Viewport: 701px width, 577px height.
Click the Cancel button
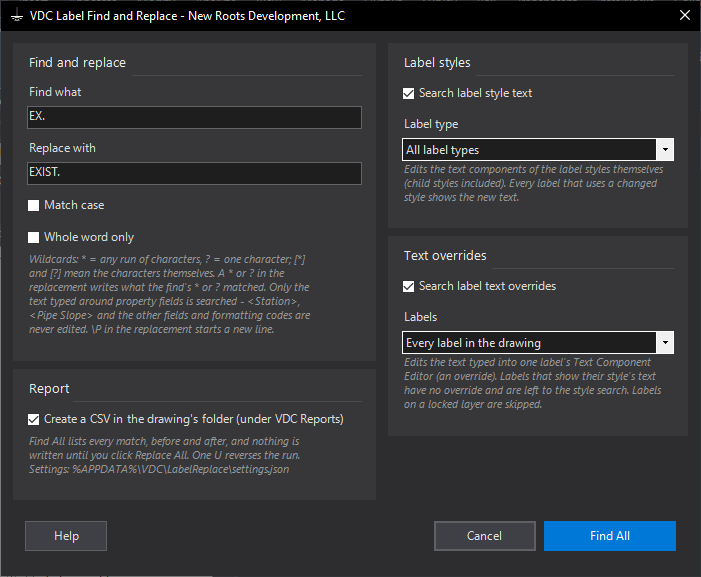pos(485,535)
